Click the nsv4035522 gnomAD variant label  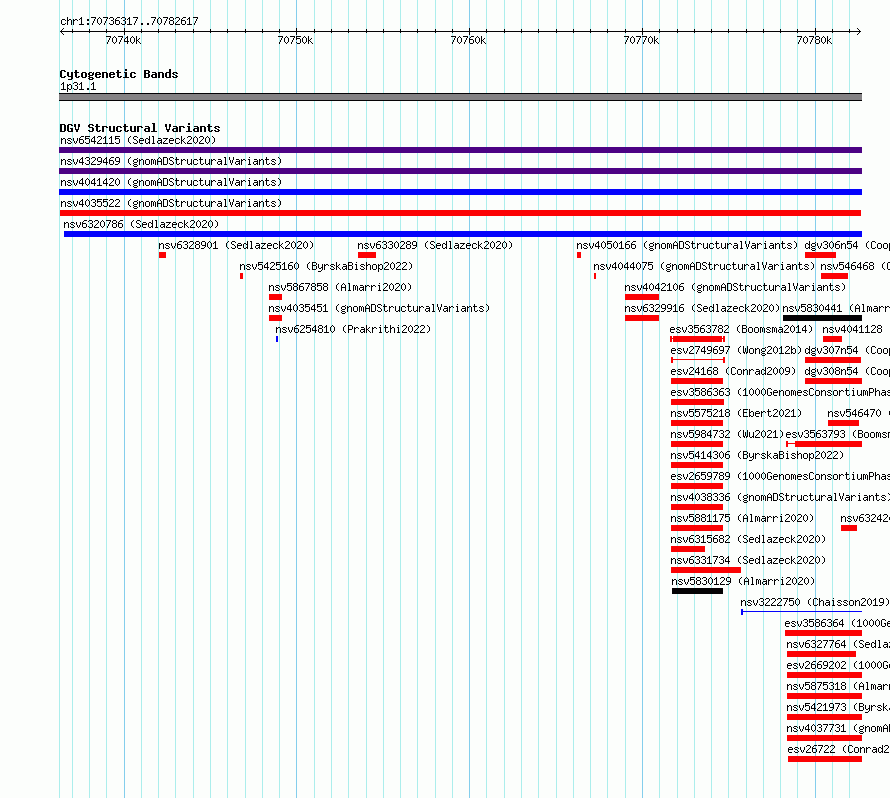[x=171, y=203]
